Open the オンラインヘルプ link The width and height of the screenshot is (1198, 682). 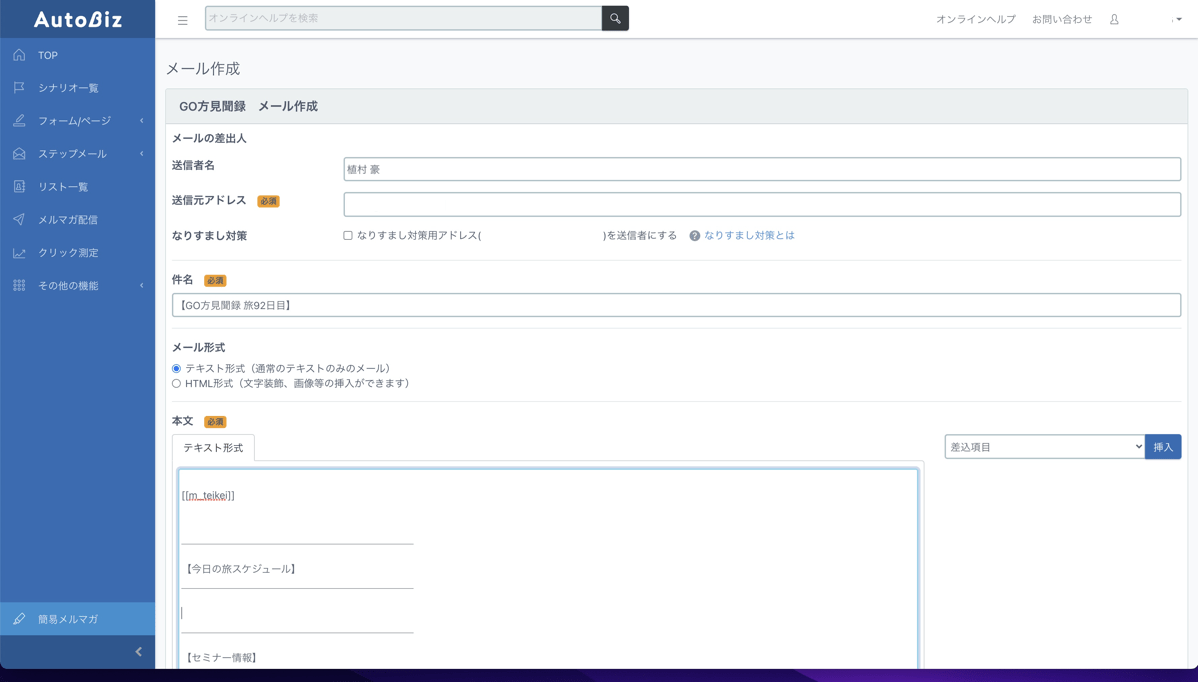[976, 19]
